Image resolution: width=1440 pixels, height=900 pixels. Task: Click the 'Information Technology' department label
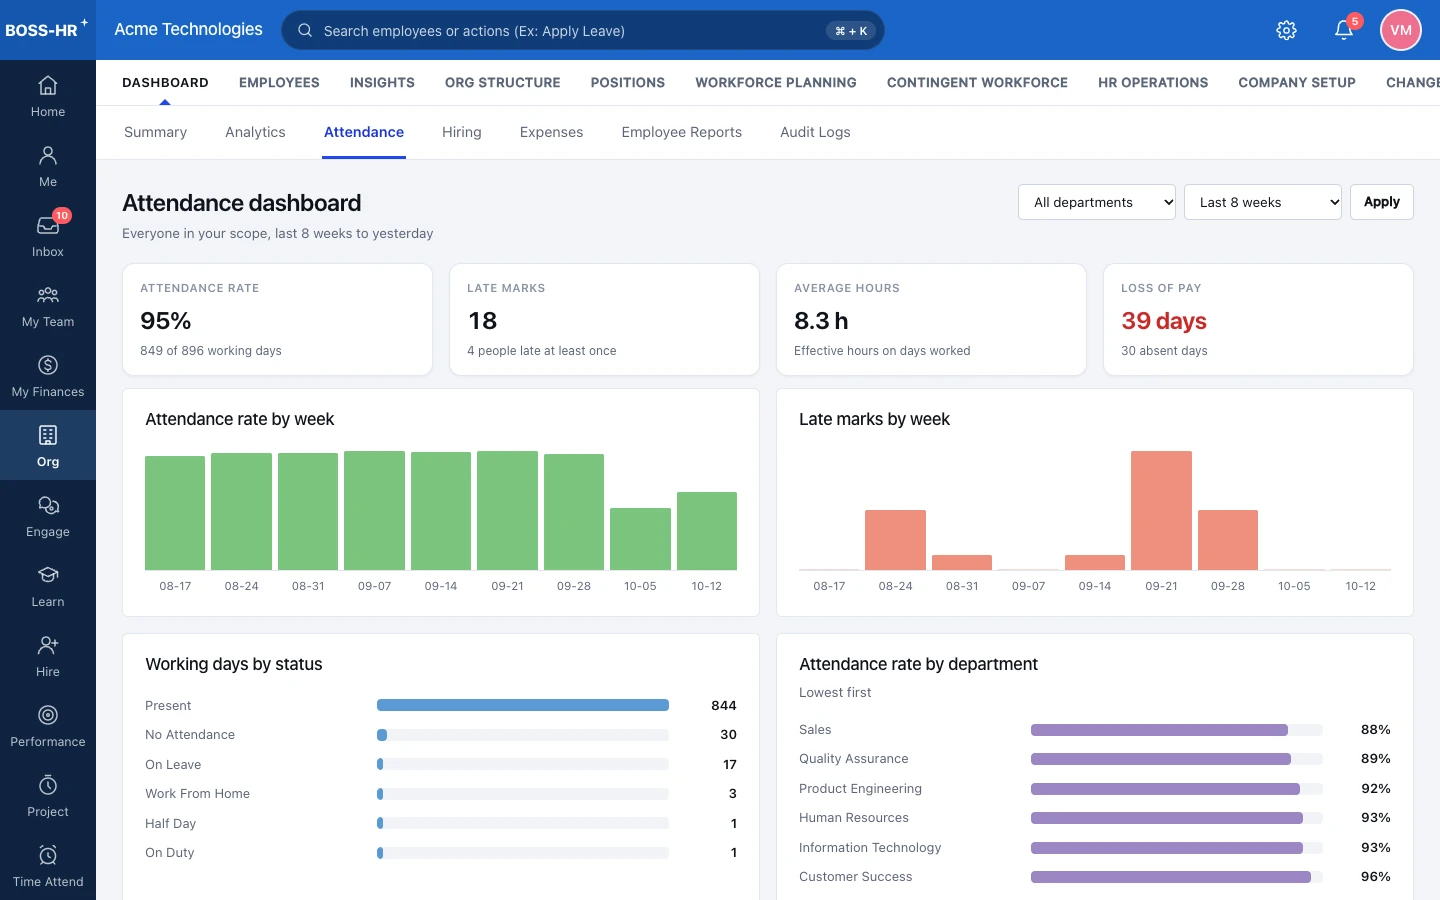click(870, 848)
